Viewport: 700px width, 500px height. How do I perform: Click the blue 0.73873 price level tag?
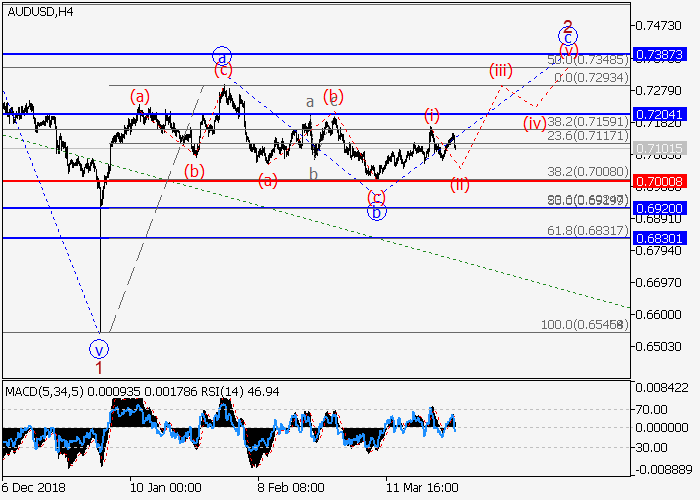tap(662, 52)
